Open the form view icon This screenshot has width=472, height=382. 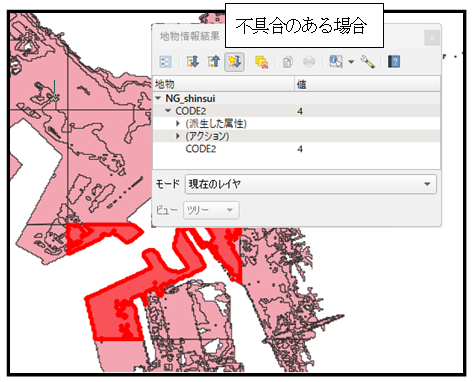pos(166,62)
